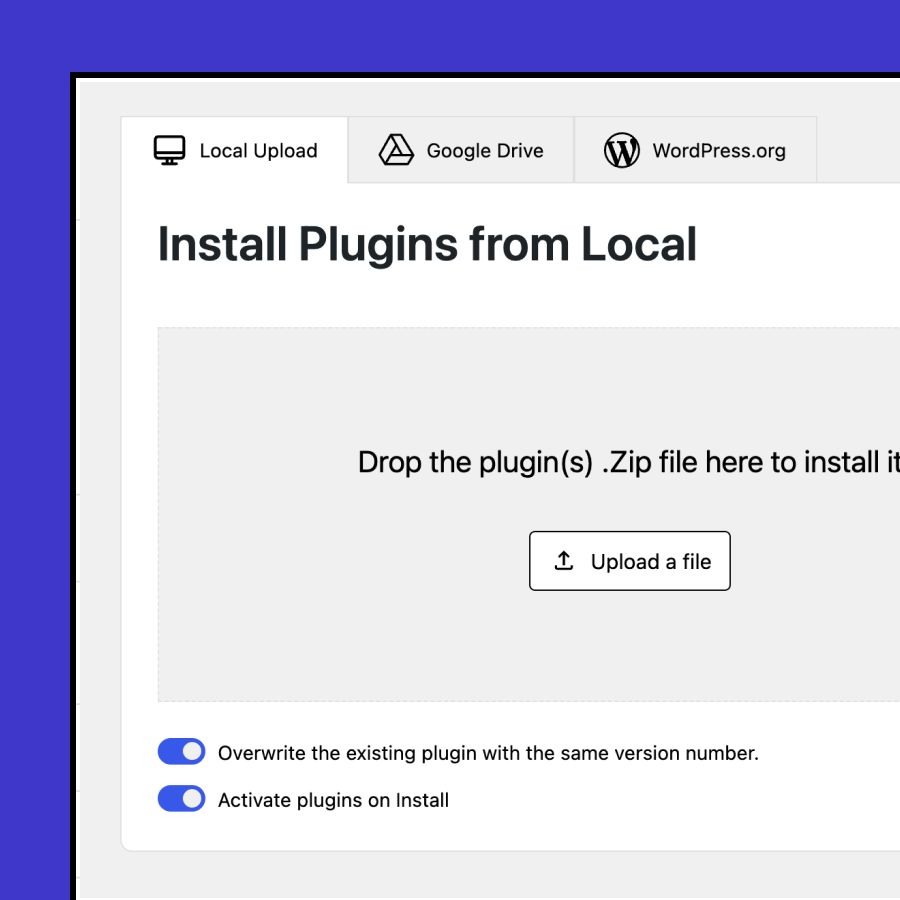The width and height of the screenshot is (900, 900).
Task: Click the monitor icon on Local Upload tab
Action: (170, 151)
